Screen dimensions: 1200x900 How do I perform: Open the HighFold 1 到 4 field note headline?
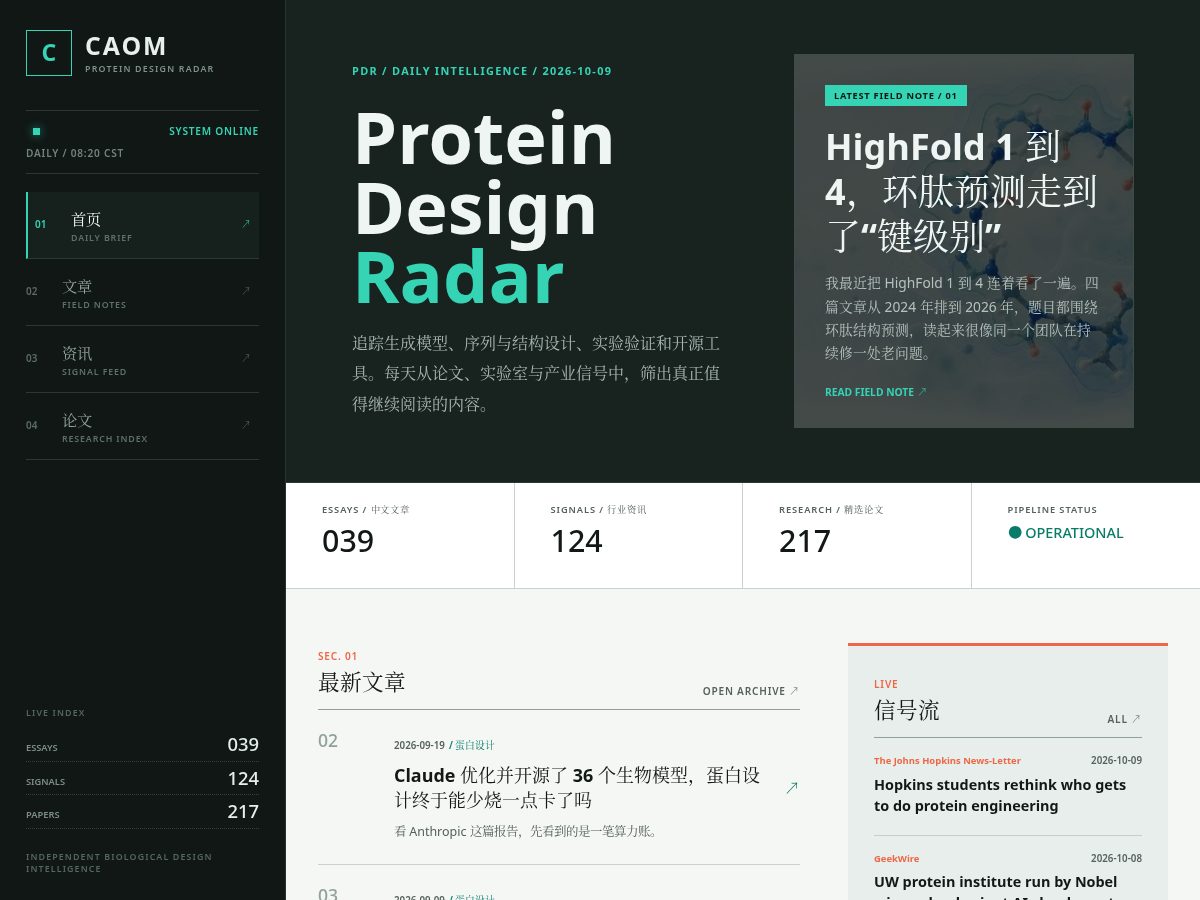961,191
